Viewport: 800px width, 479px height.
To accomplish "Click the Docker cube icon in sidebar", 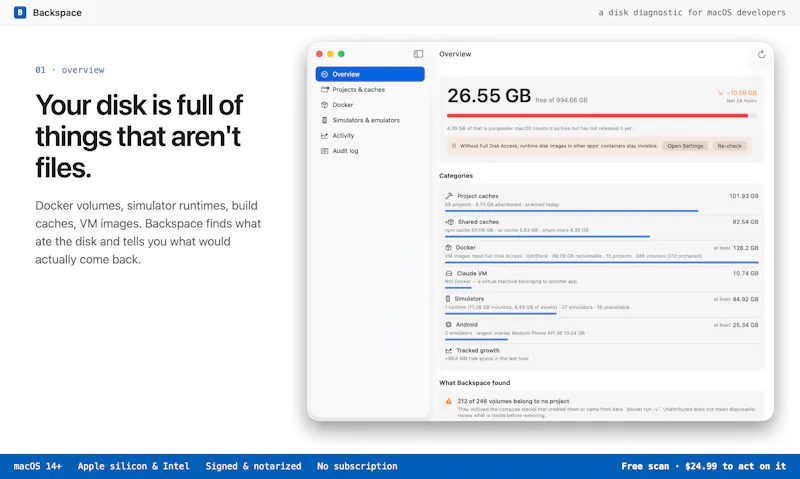I will [x=324, y=105].
